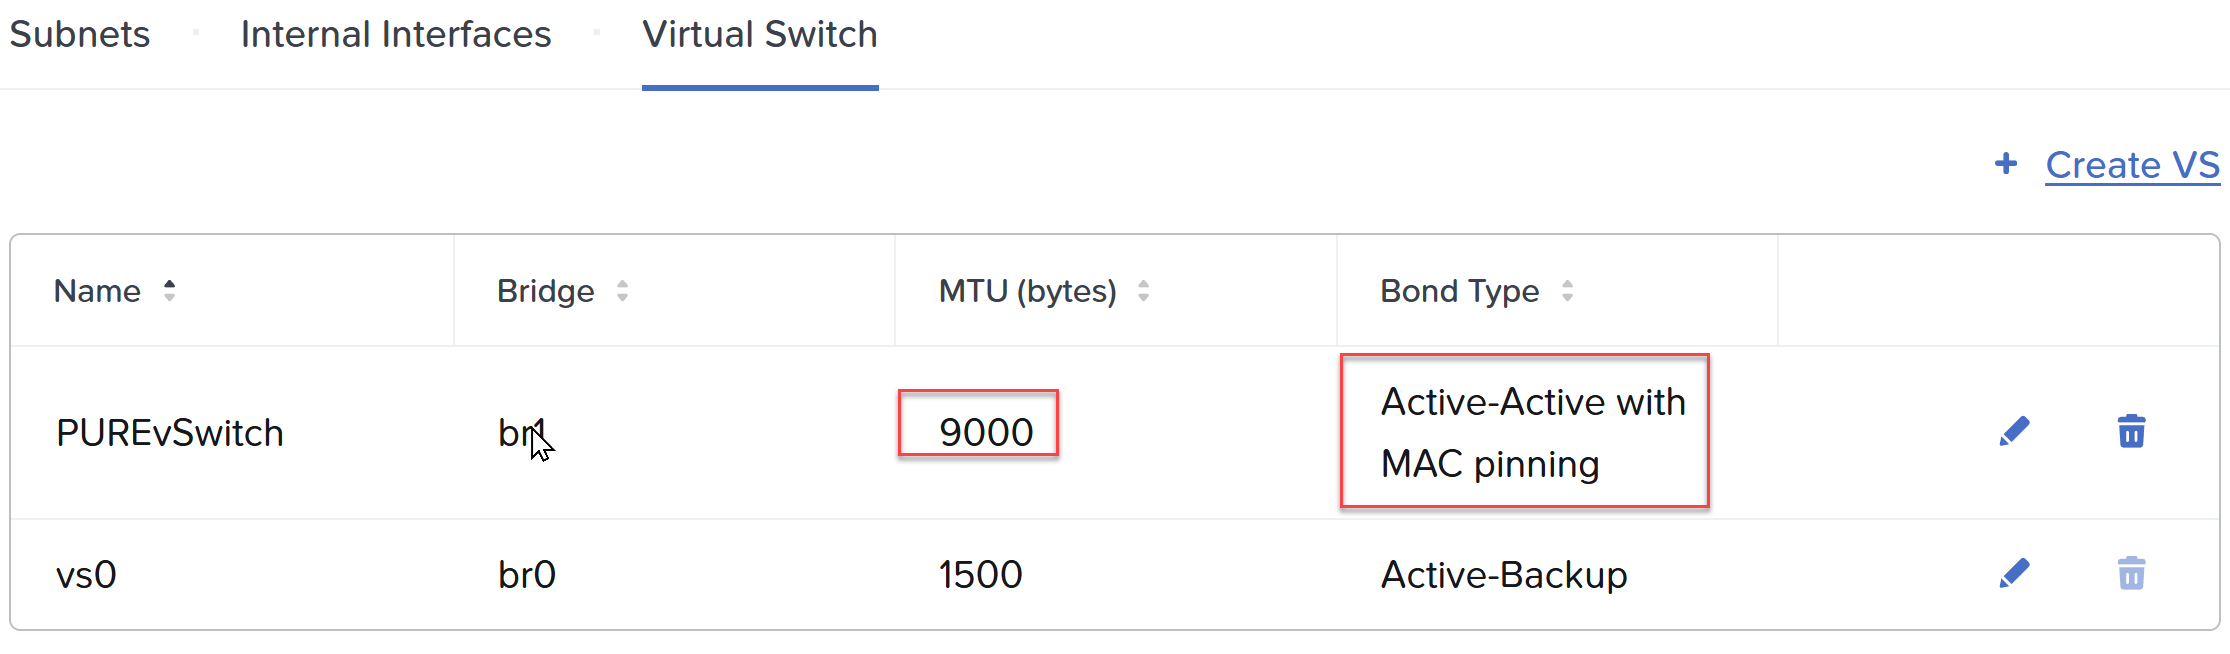Open the Internal Interfaces tab
The width and height of the screenshot is (2230, 654).
pyautogui.click(x=394, y=34)
